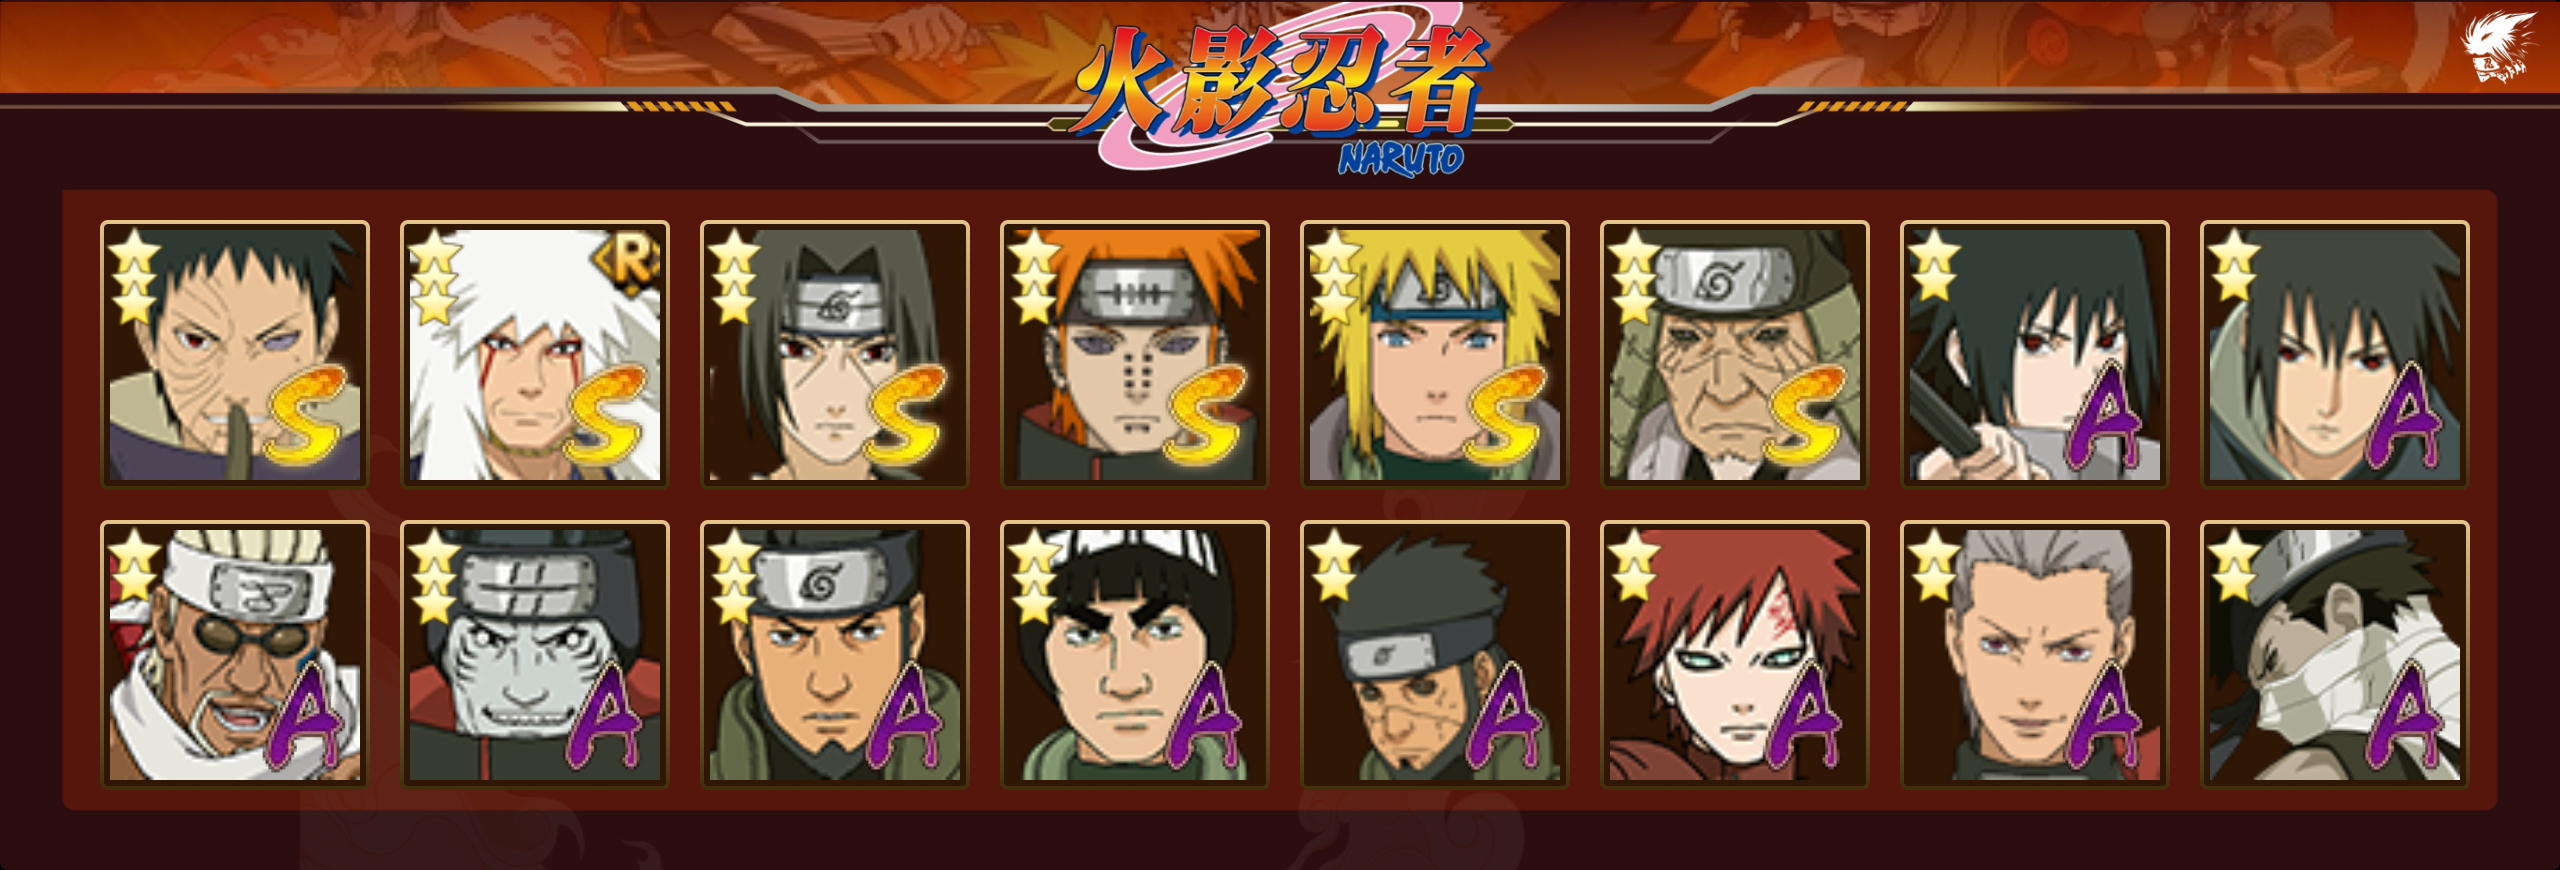
Task: Choose the S-rank long-haired Leaf headband ninja
Action: [x=835, y=354]
